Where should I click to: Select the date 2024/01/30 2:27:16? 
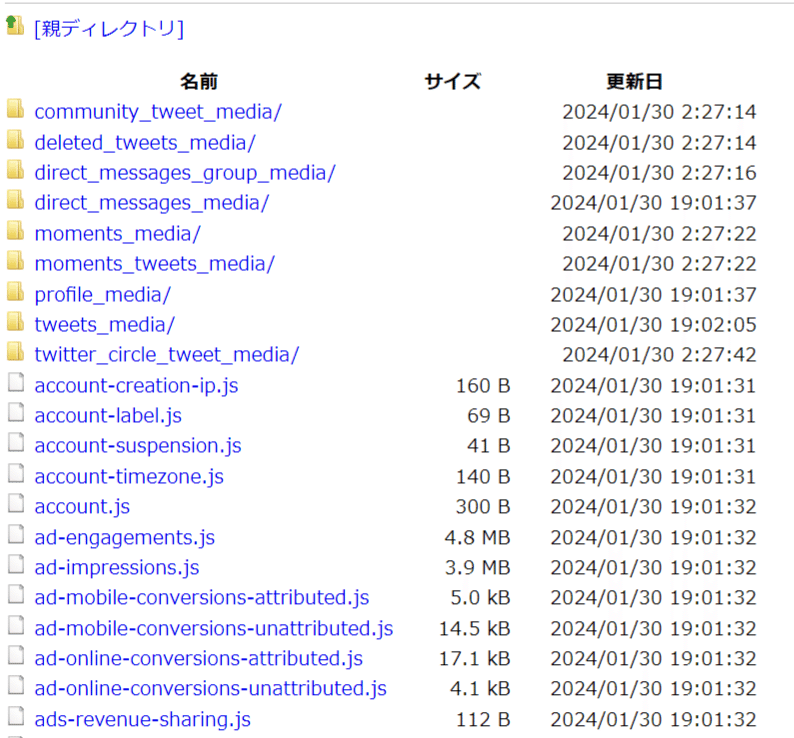point(659,173)
